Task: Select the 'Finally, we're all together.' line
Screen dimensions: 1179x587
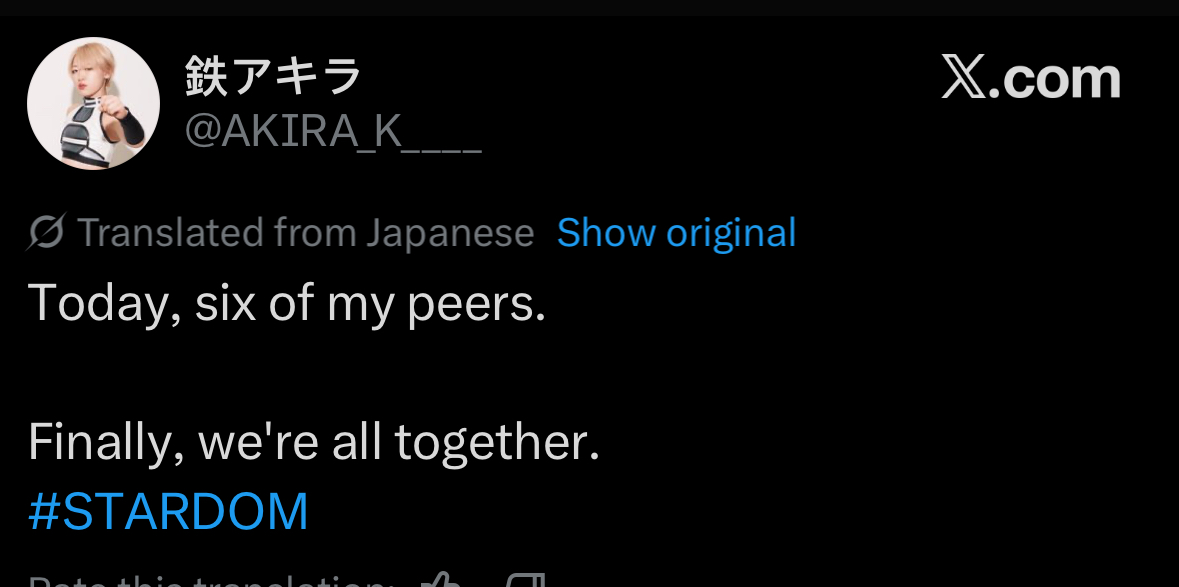Action: pos(314,442)
